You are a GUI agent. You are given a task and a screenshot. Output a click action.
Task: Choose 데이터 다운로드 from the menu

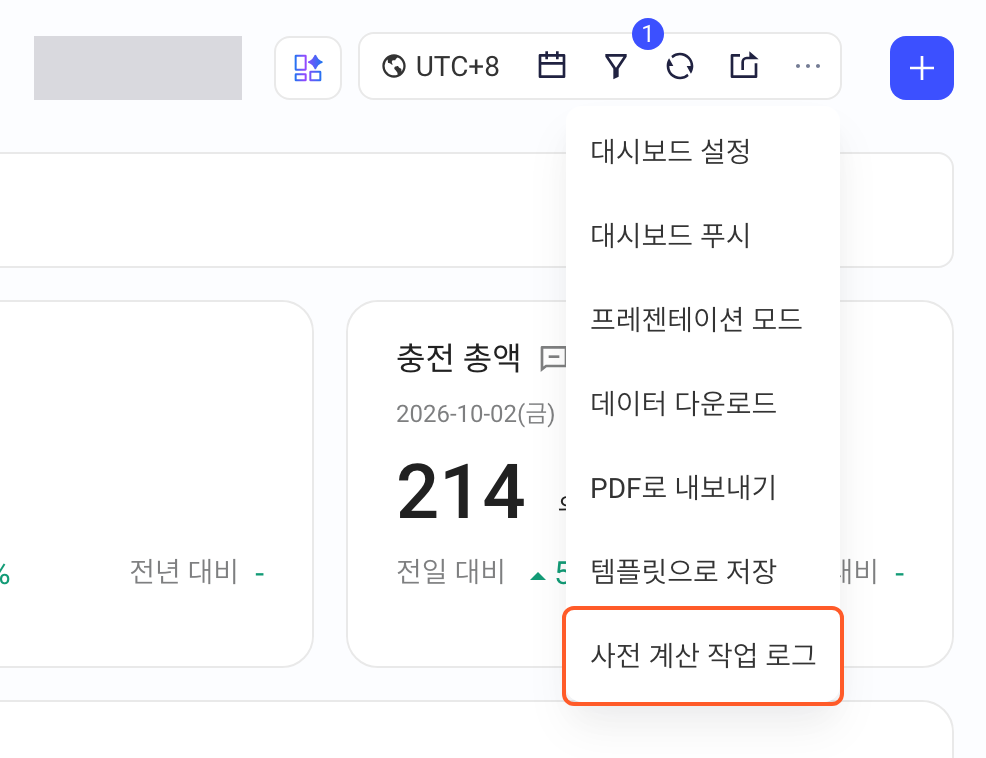tap(703, 403)
